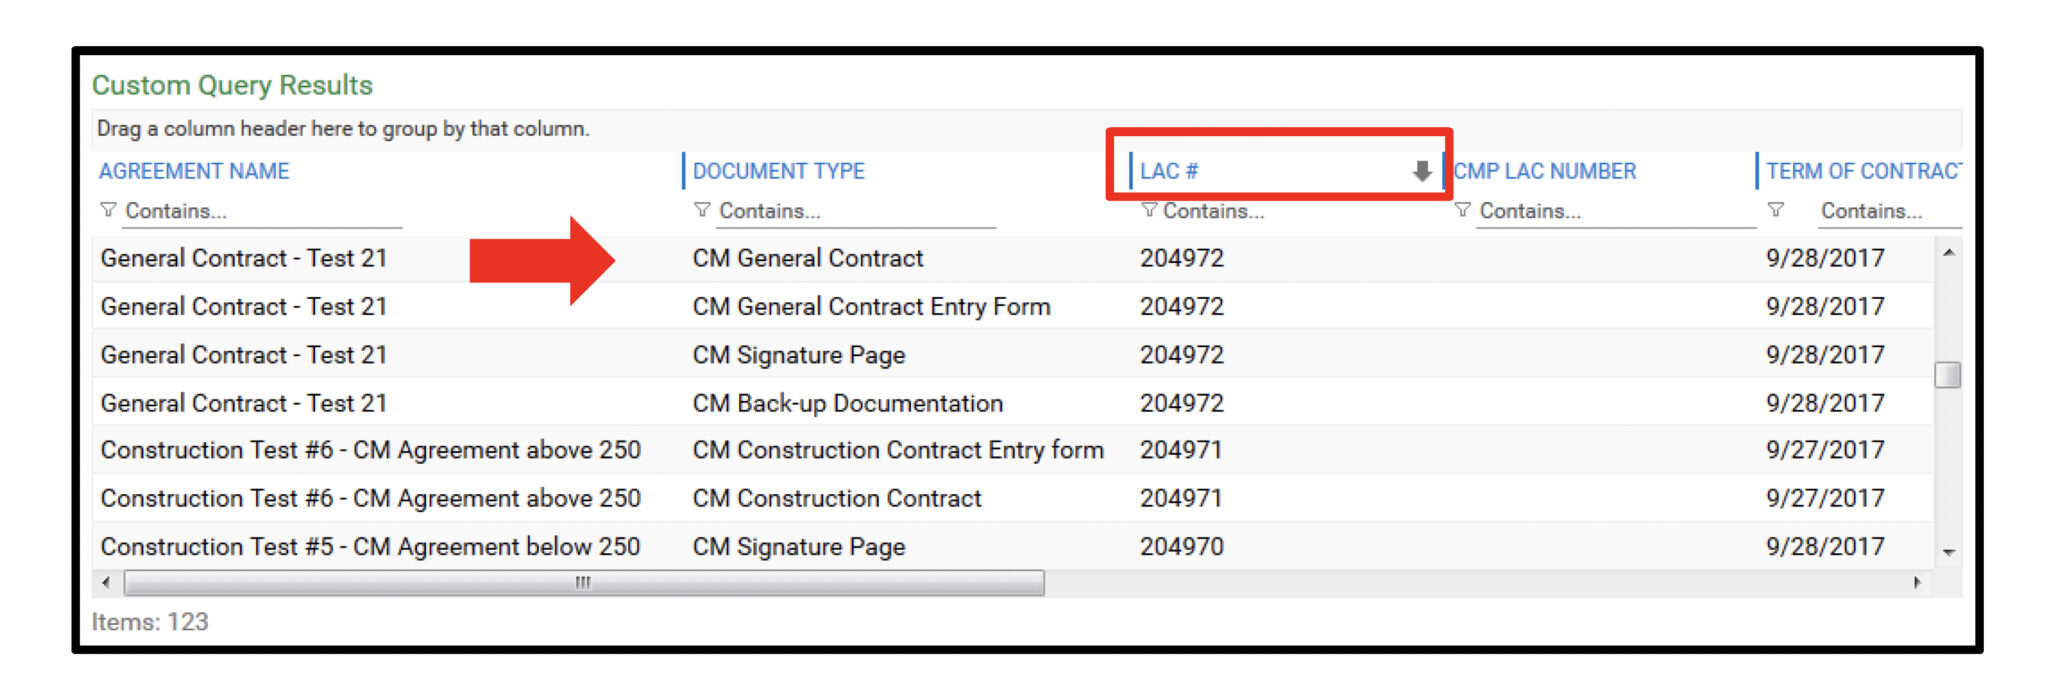Select CM Signature Page for Test 21
The height and width of the screenshot is (699, 2048).
point(799,355)
